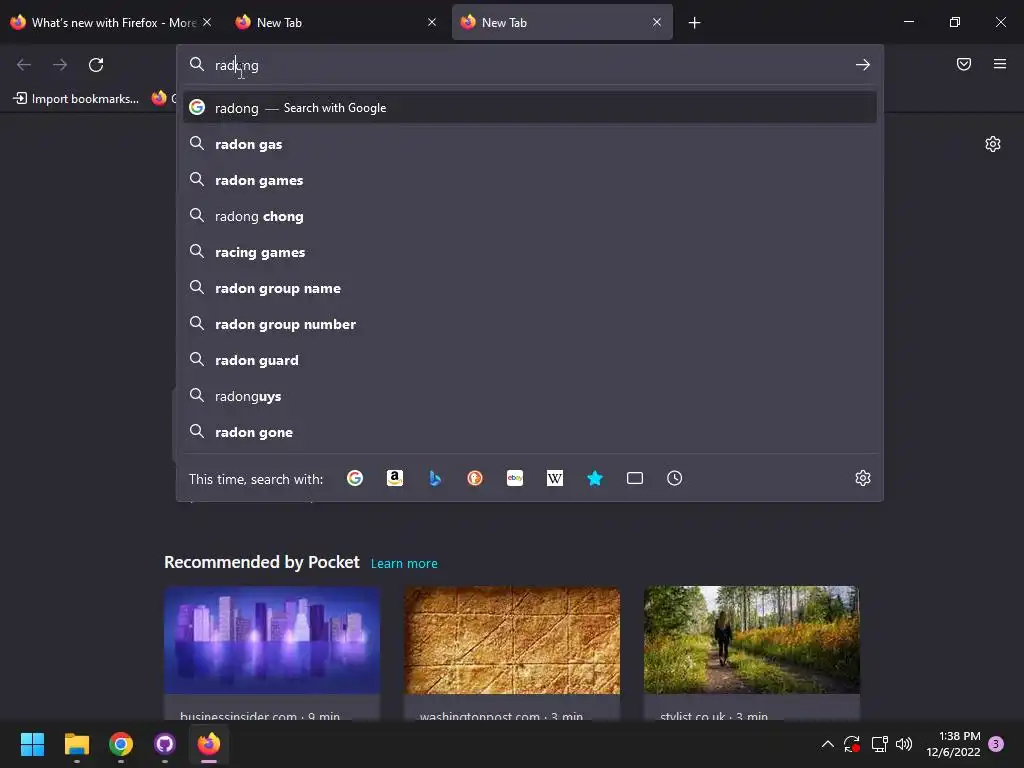Viewport: 1024px width, 768px height.
Task: Open GitHub Desktop from the taskbar
Action: 165,744
